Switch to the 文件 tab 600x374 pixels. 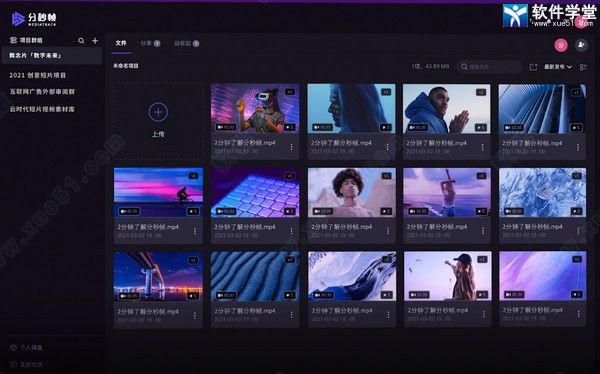[121, 43]
